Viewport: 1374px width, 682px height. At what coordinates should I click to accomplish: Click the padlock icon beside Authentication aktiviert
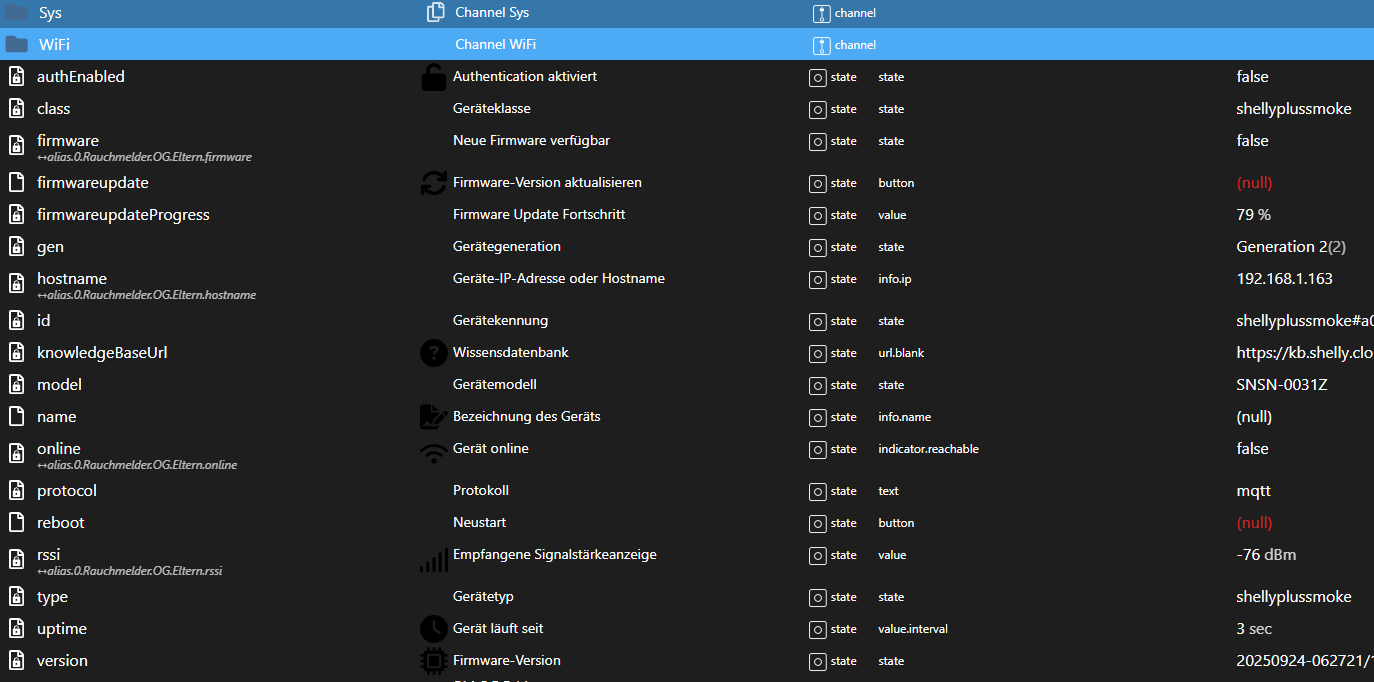click(x=433, y=77)
